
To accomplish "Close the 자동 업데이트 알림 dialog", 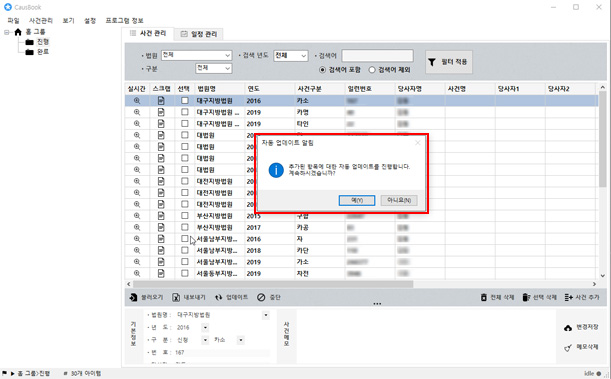I will coord(418,143).
